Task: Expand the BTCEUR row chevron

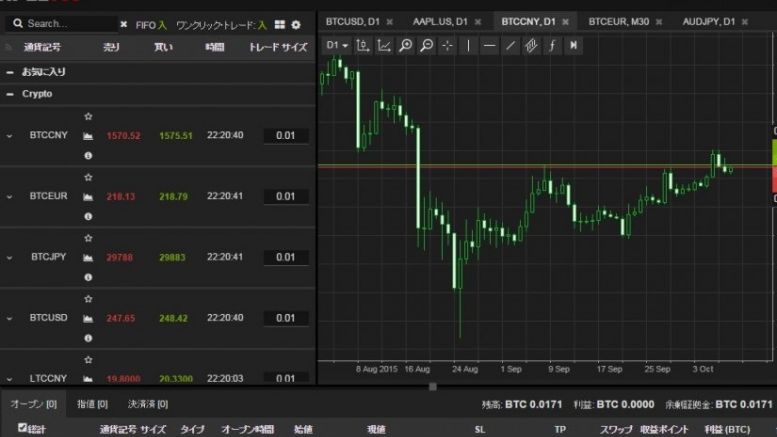Action: coord(9,197)
